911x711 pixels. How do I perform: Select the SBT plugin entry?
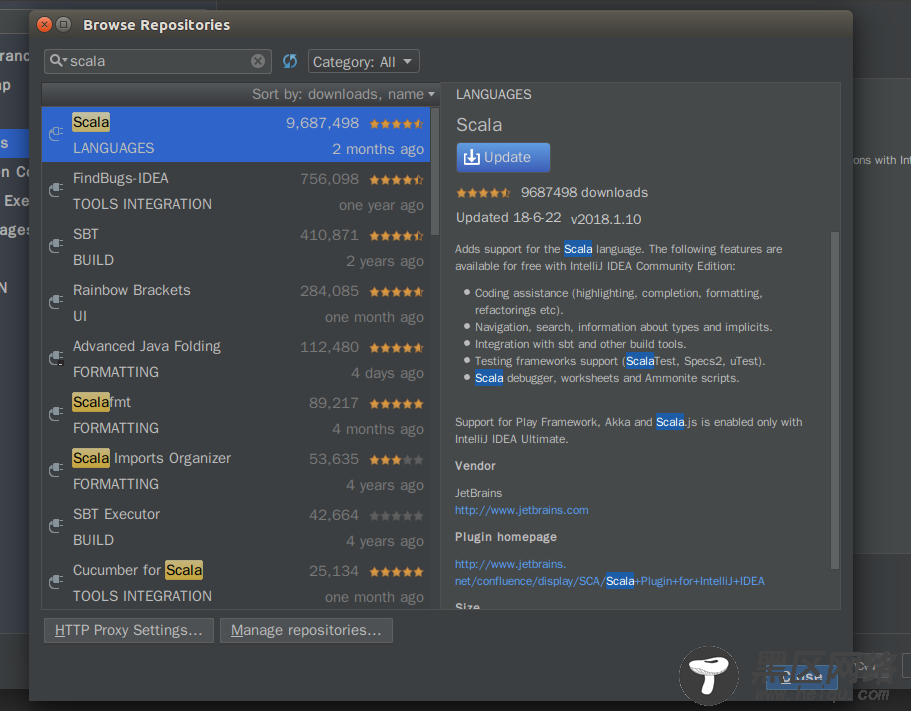click(236, 246)
